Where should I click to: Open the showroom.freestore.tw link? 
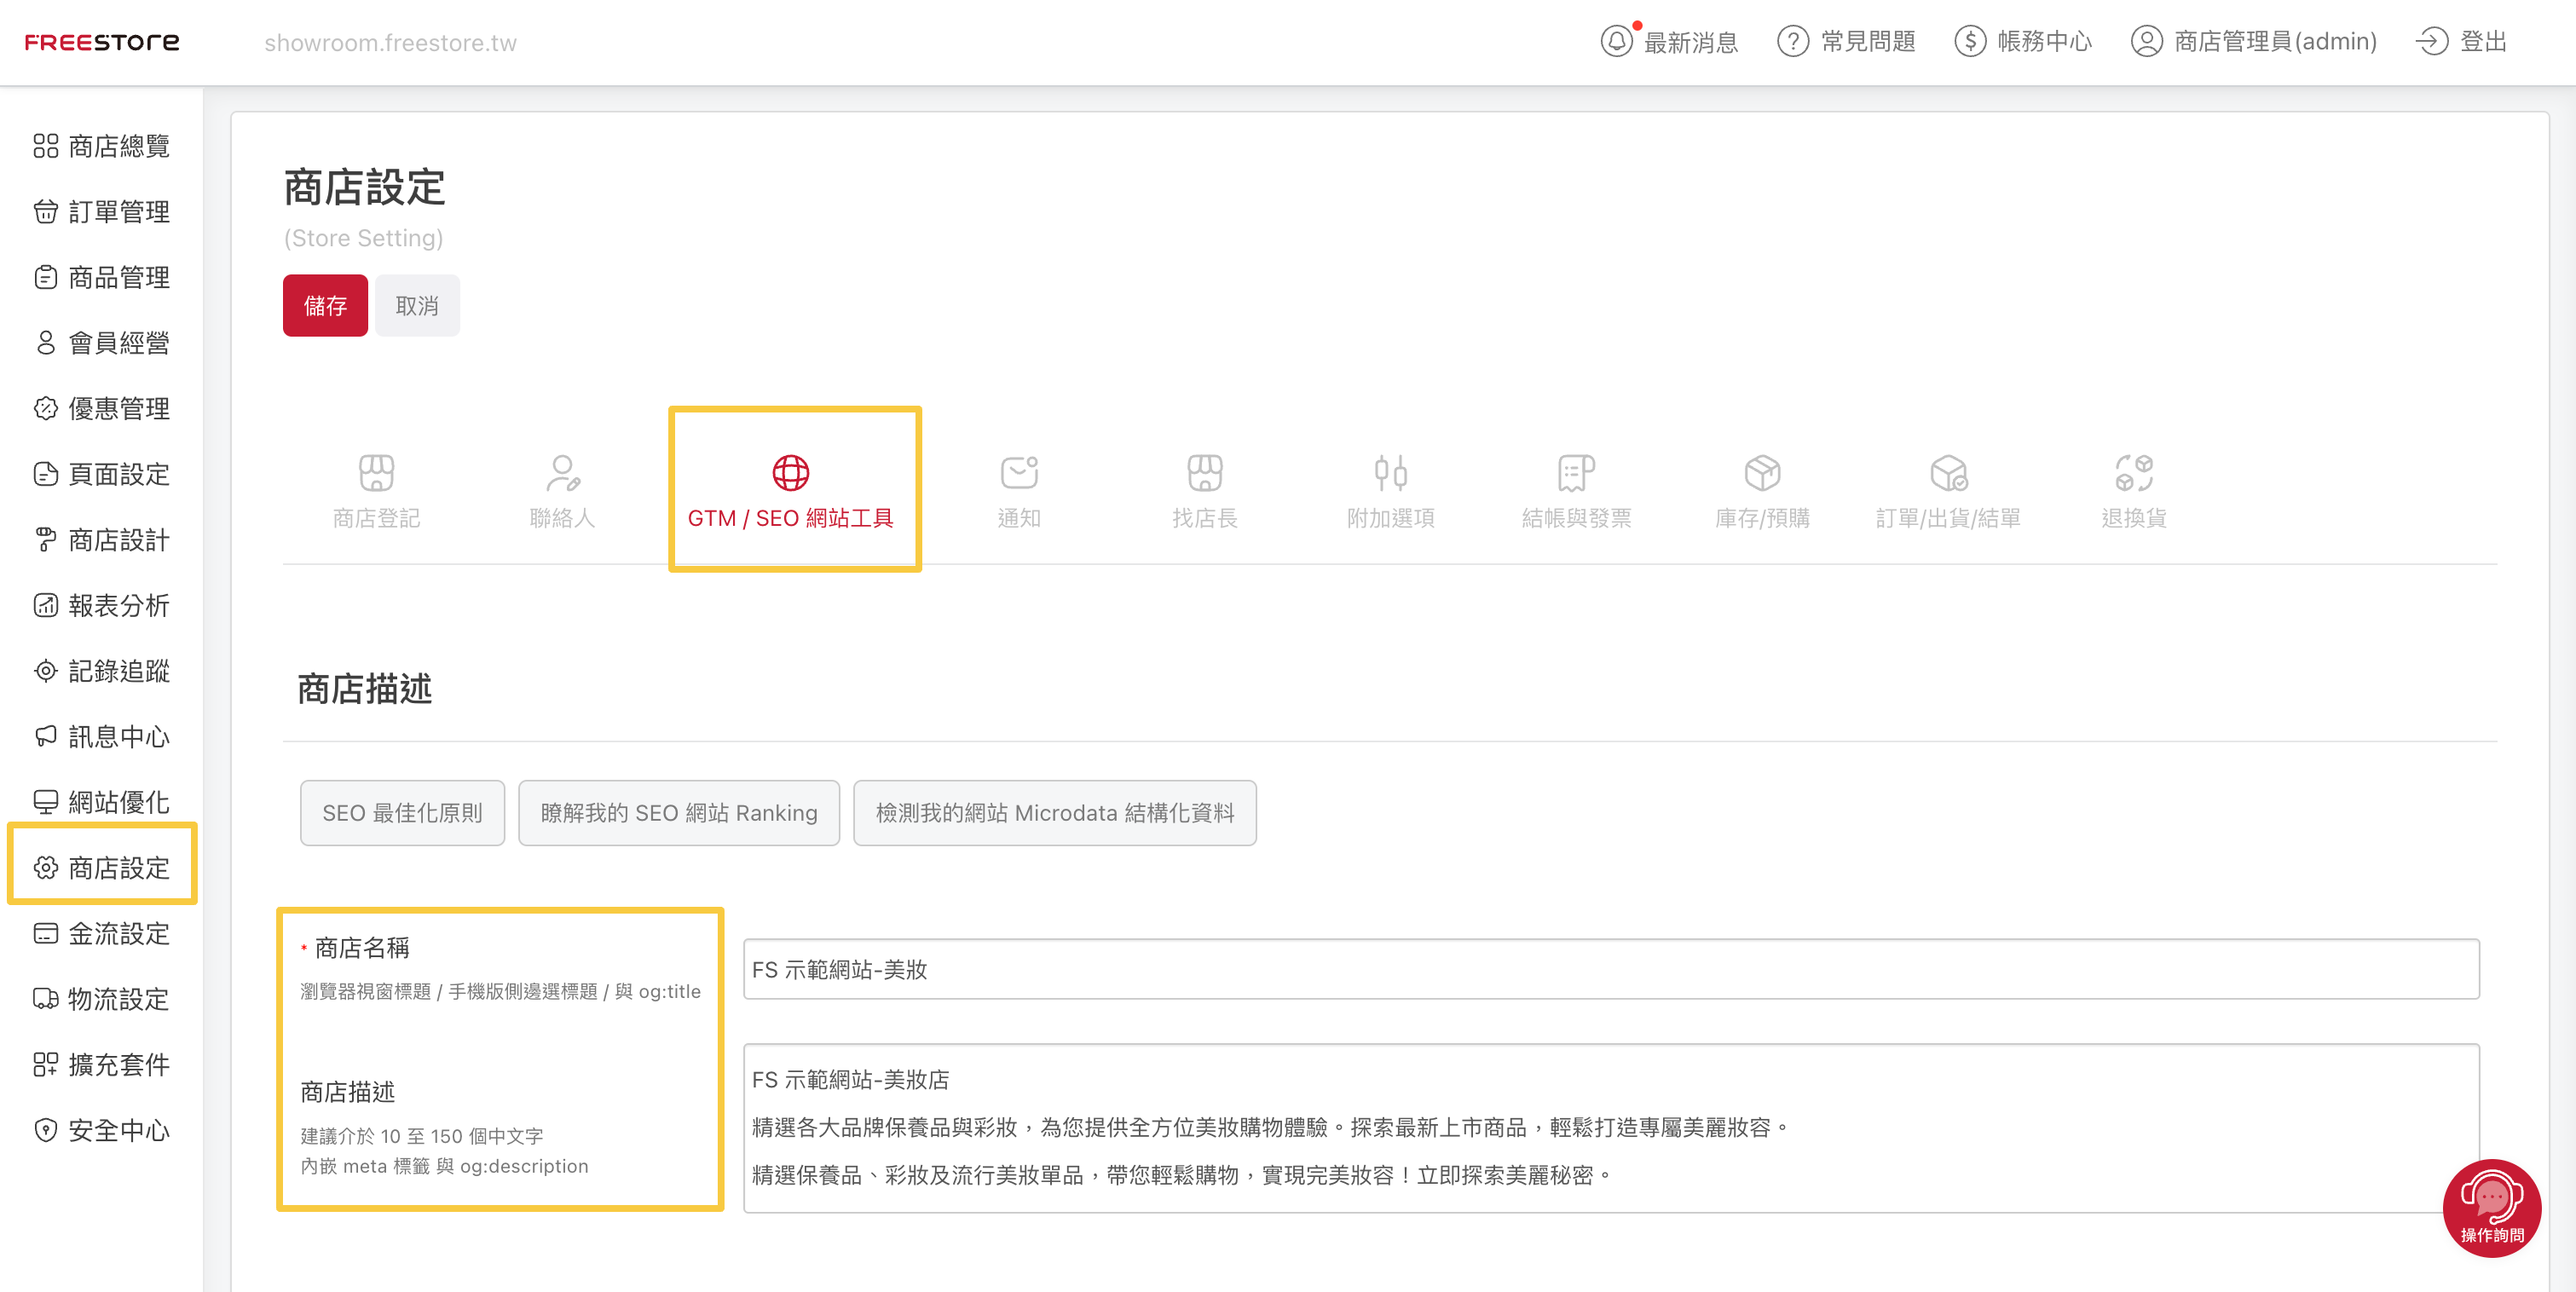point(390,42)
